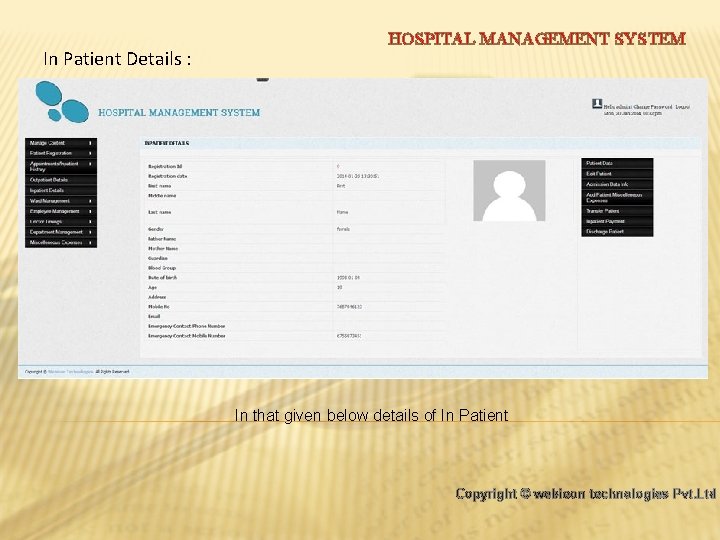
Task: Click the Blood Group label
Action: [162, 268]
